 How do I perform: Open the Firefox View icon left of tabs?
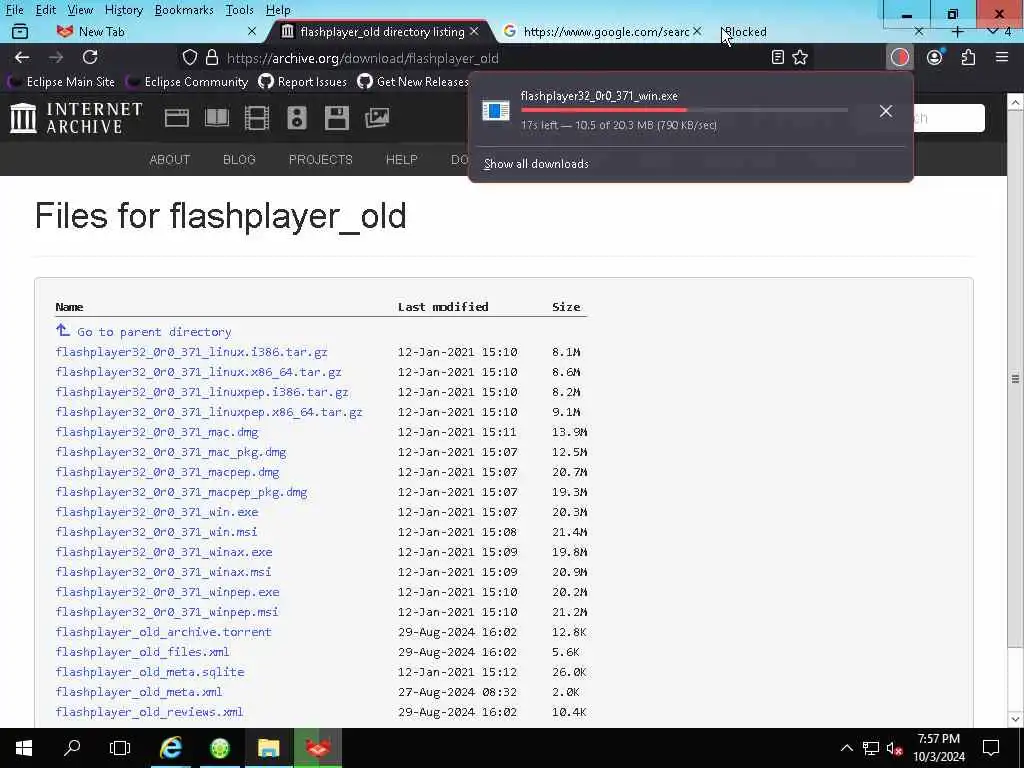point(20,31)
